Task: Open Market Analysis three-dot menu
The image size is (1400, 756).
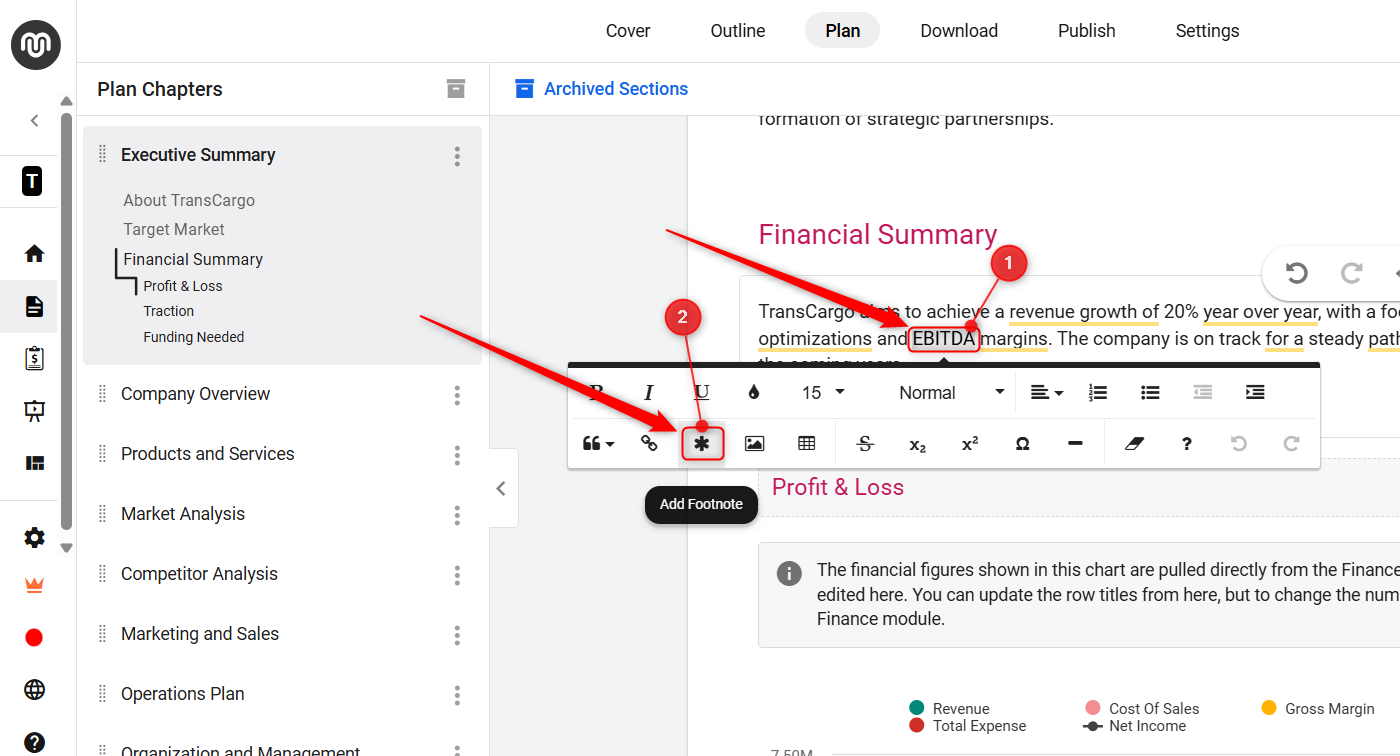Action: [457, 515]
